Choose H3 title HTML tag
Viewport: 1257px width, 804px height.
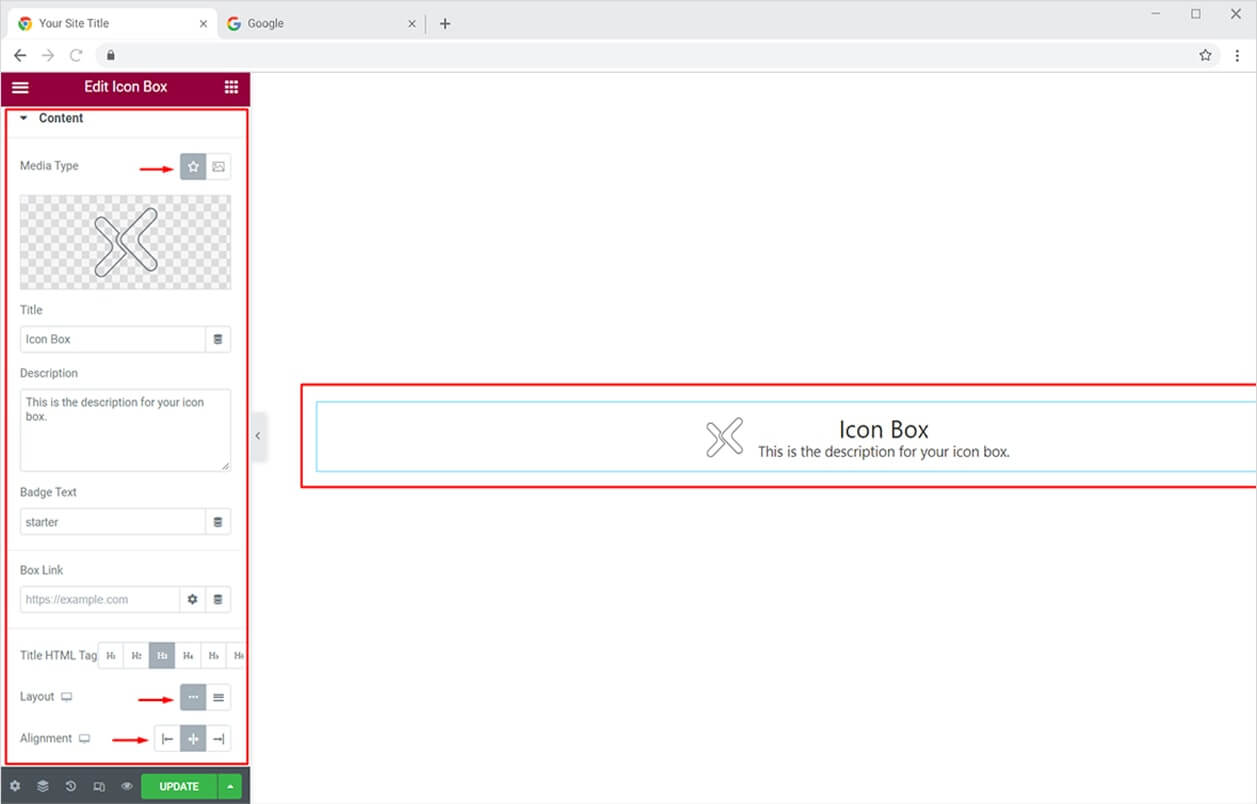162,656
